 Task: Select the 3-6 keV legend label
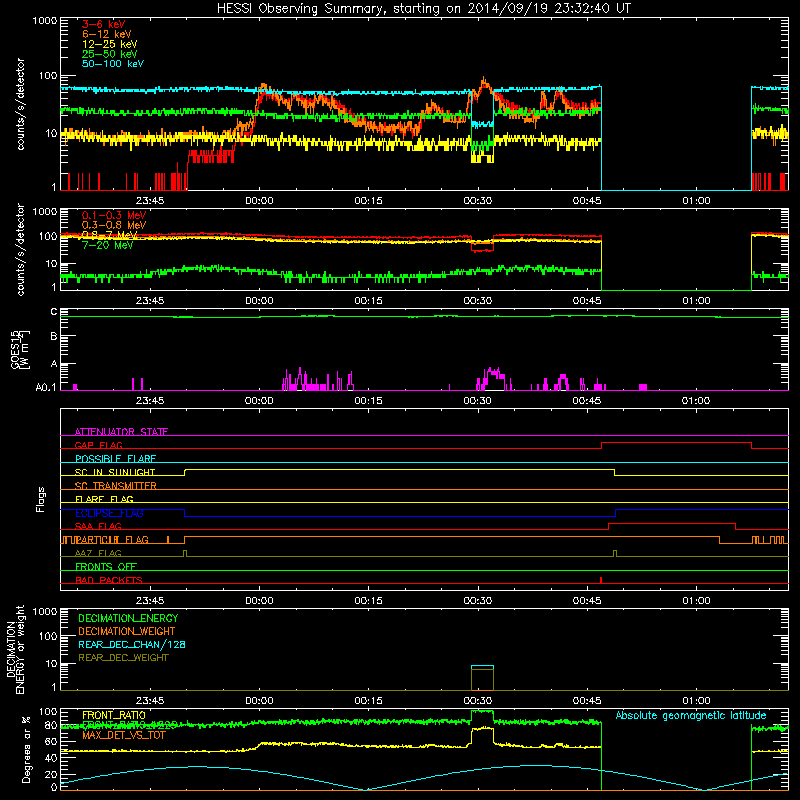[x=103, y=24]
